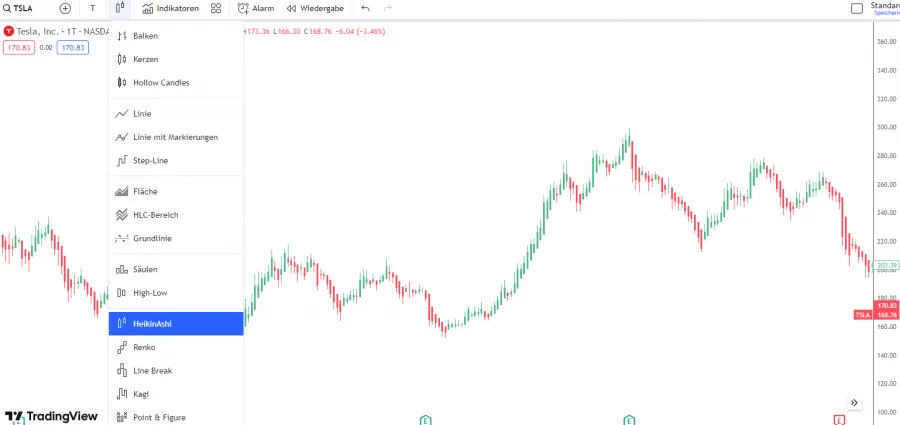Image resolution: width=900 pixels, height=425 pixels.
Task: Click the Säulen columns icon
Action: (x=122, y=269)
